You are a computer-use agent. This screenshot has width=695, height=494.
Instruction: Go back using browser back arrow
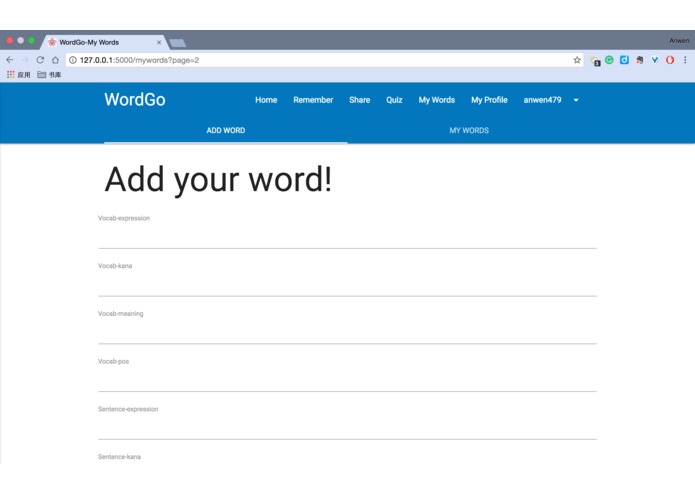(10, 60)
